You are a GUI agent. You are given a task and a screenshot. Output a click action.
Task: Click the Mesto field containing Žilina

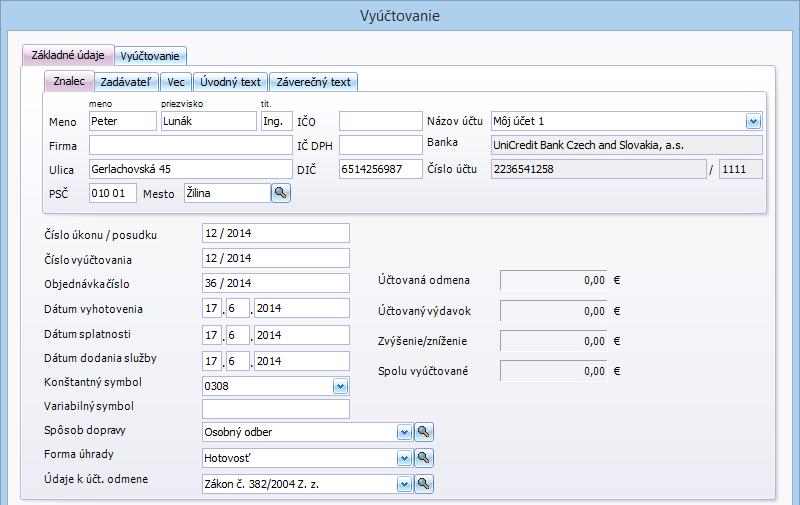[x=228, y=193]
